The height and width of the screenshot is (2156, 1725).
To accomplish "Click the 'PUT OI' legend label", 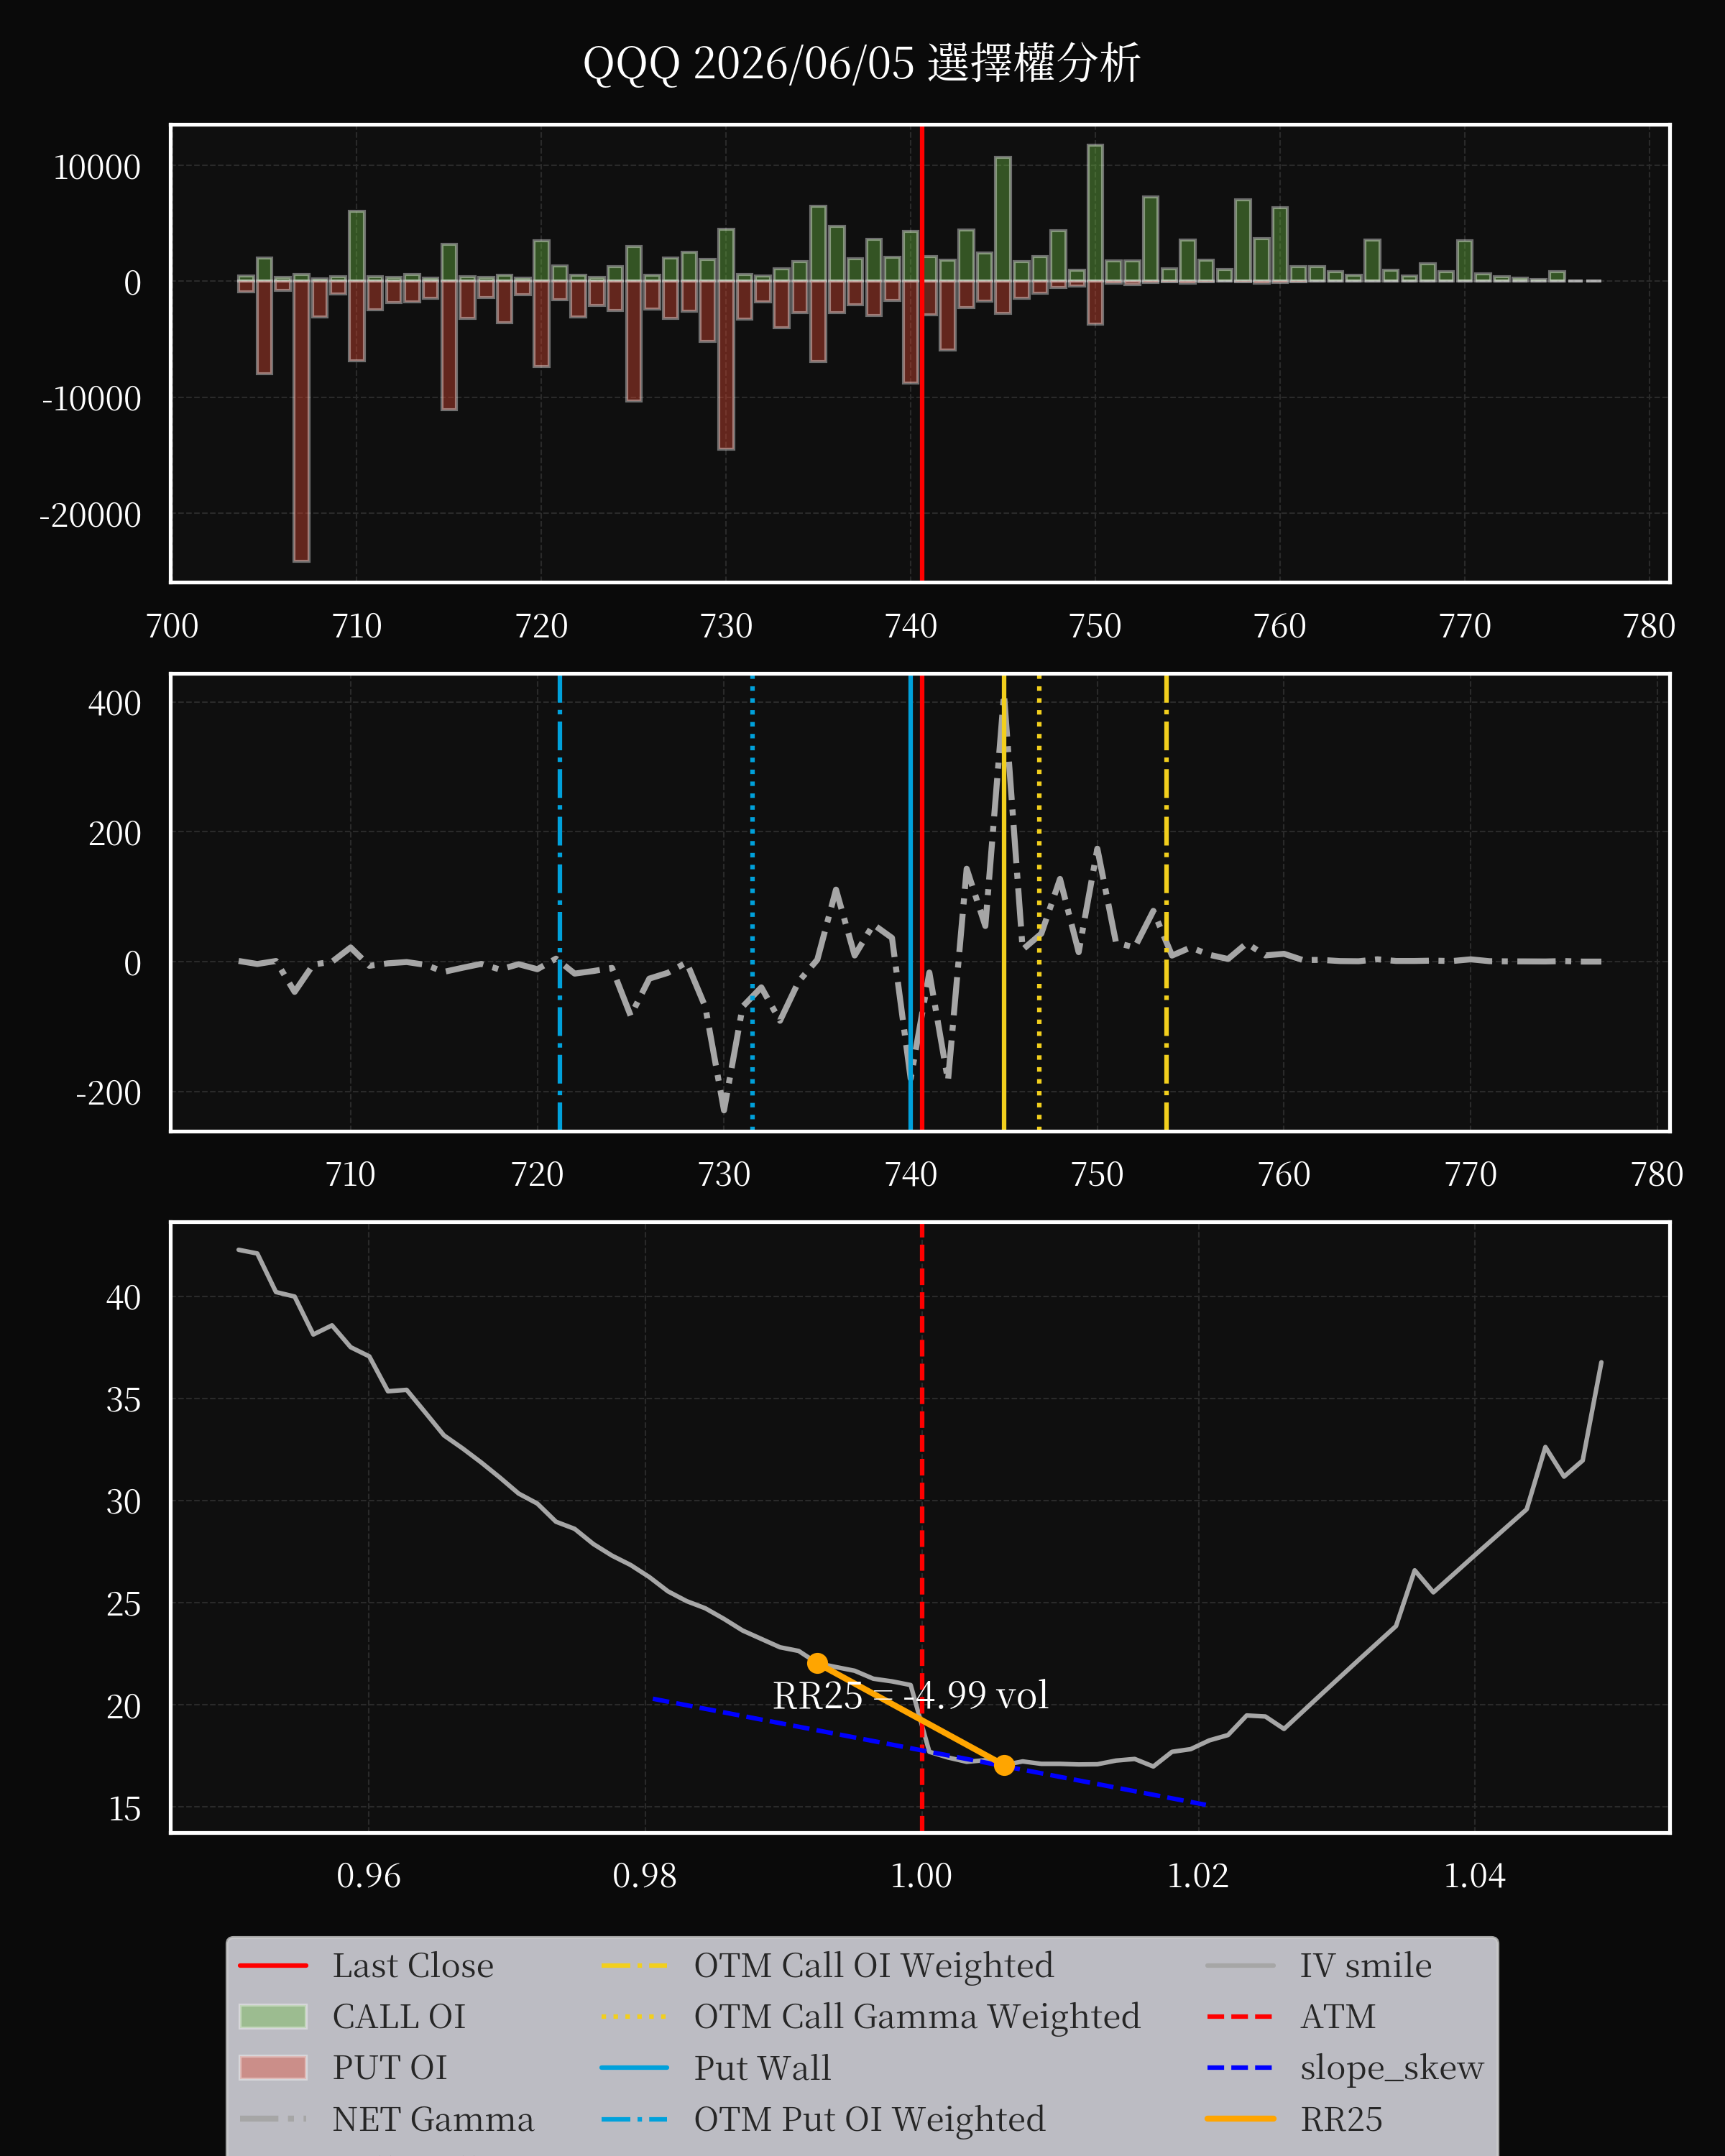I will [389, 2068].
